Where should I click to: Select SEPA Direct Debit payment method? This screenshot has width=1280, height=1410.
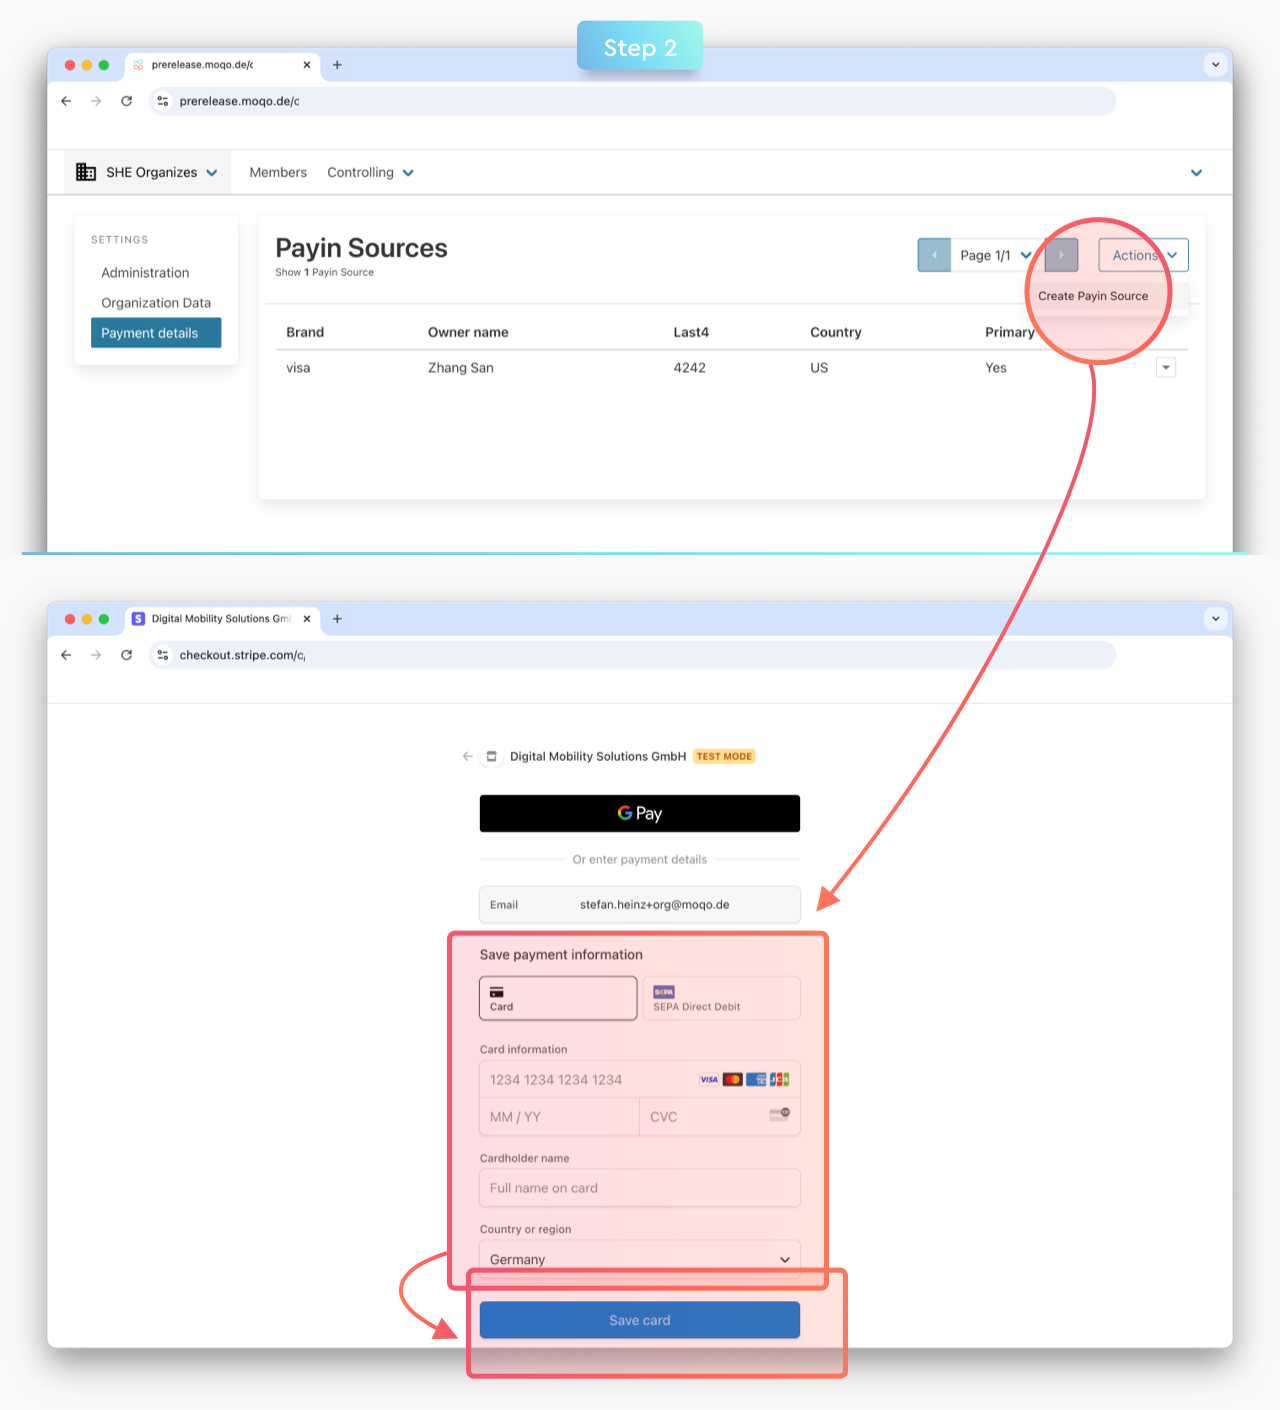pyautogui.click(x=721, y=998)
